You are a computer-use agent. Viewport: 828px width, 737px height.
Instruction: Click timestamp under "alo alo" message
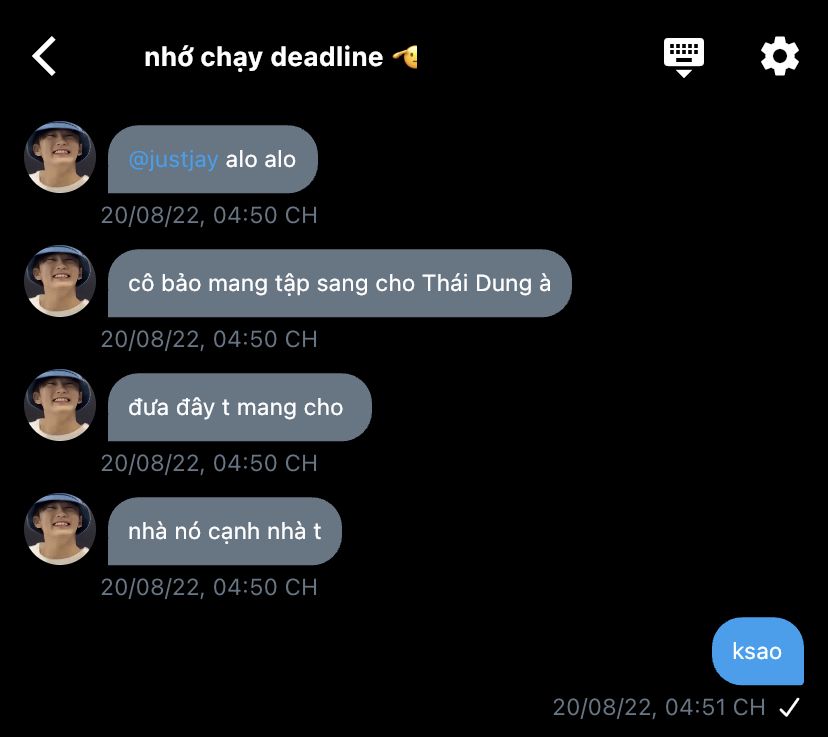point(209,215)
